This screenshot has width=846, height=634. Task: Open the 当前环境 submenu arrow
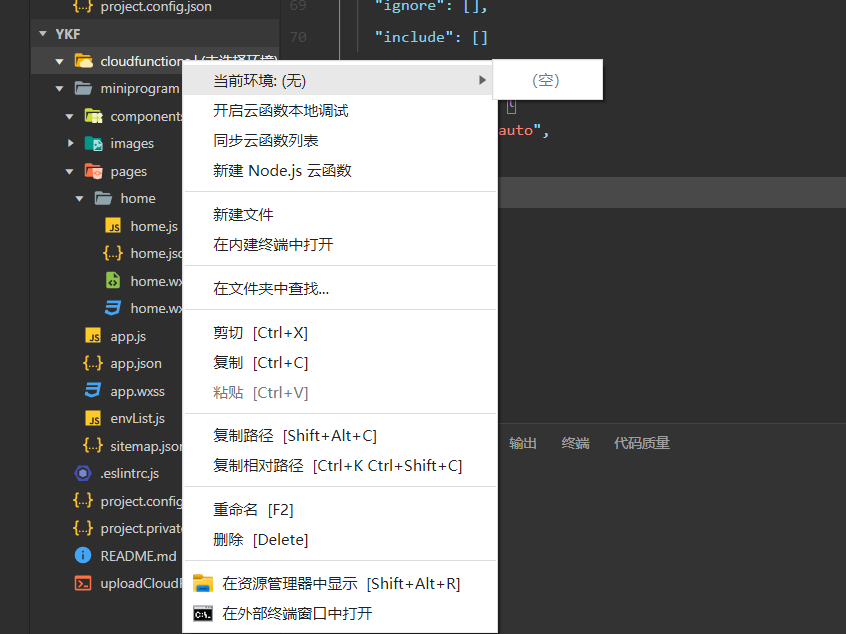[482, 80]
